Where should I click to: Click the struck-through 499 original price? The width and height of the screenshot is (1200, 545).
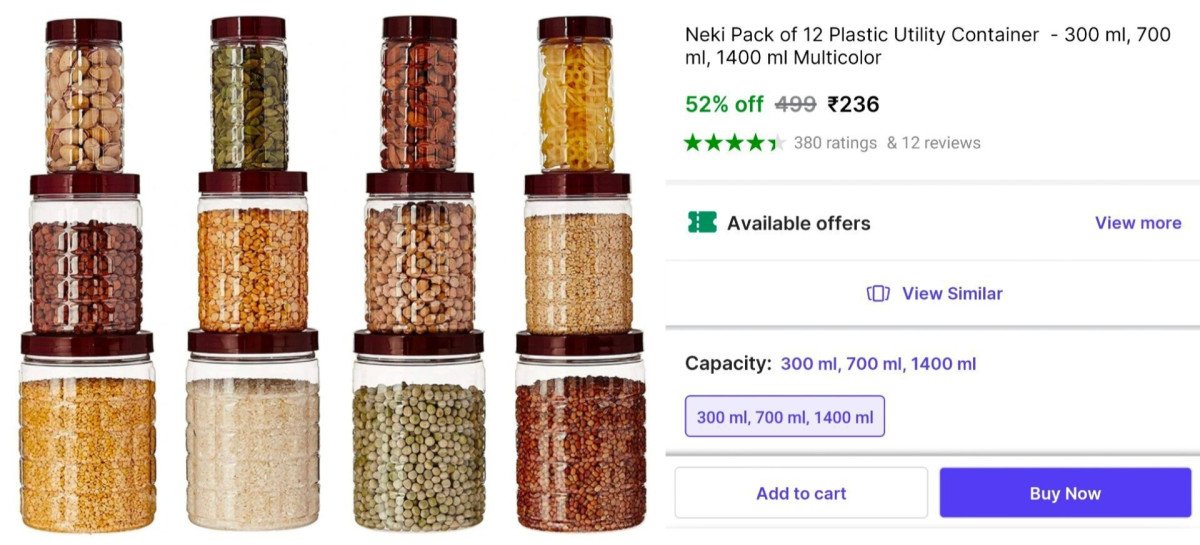click(x=795, y=104)
